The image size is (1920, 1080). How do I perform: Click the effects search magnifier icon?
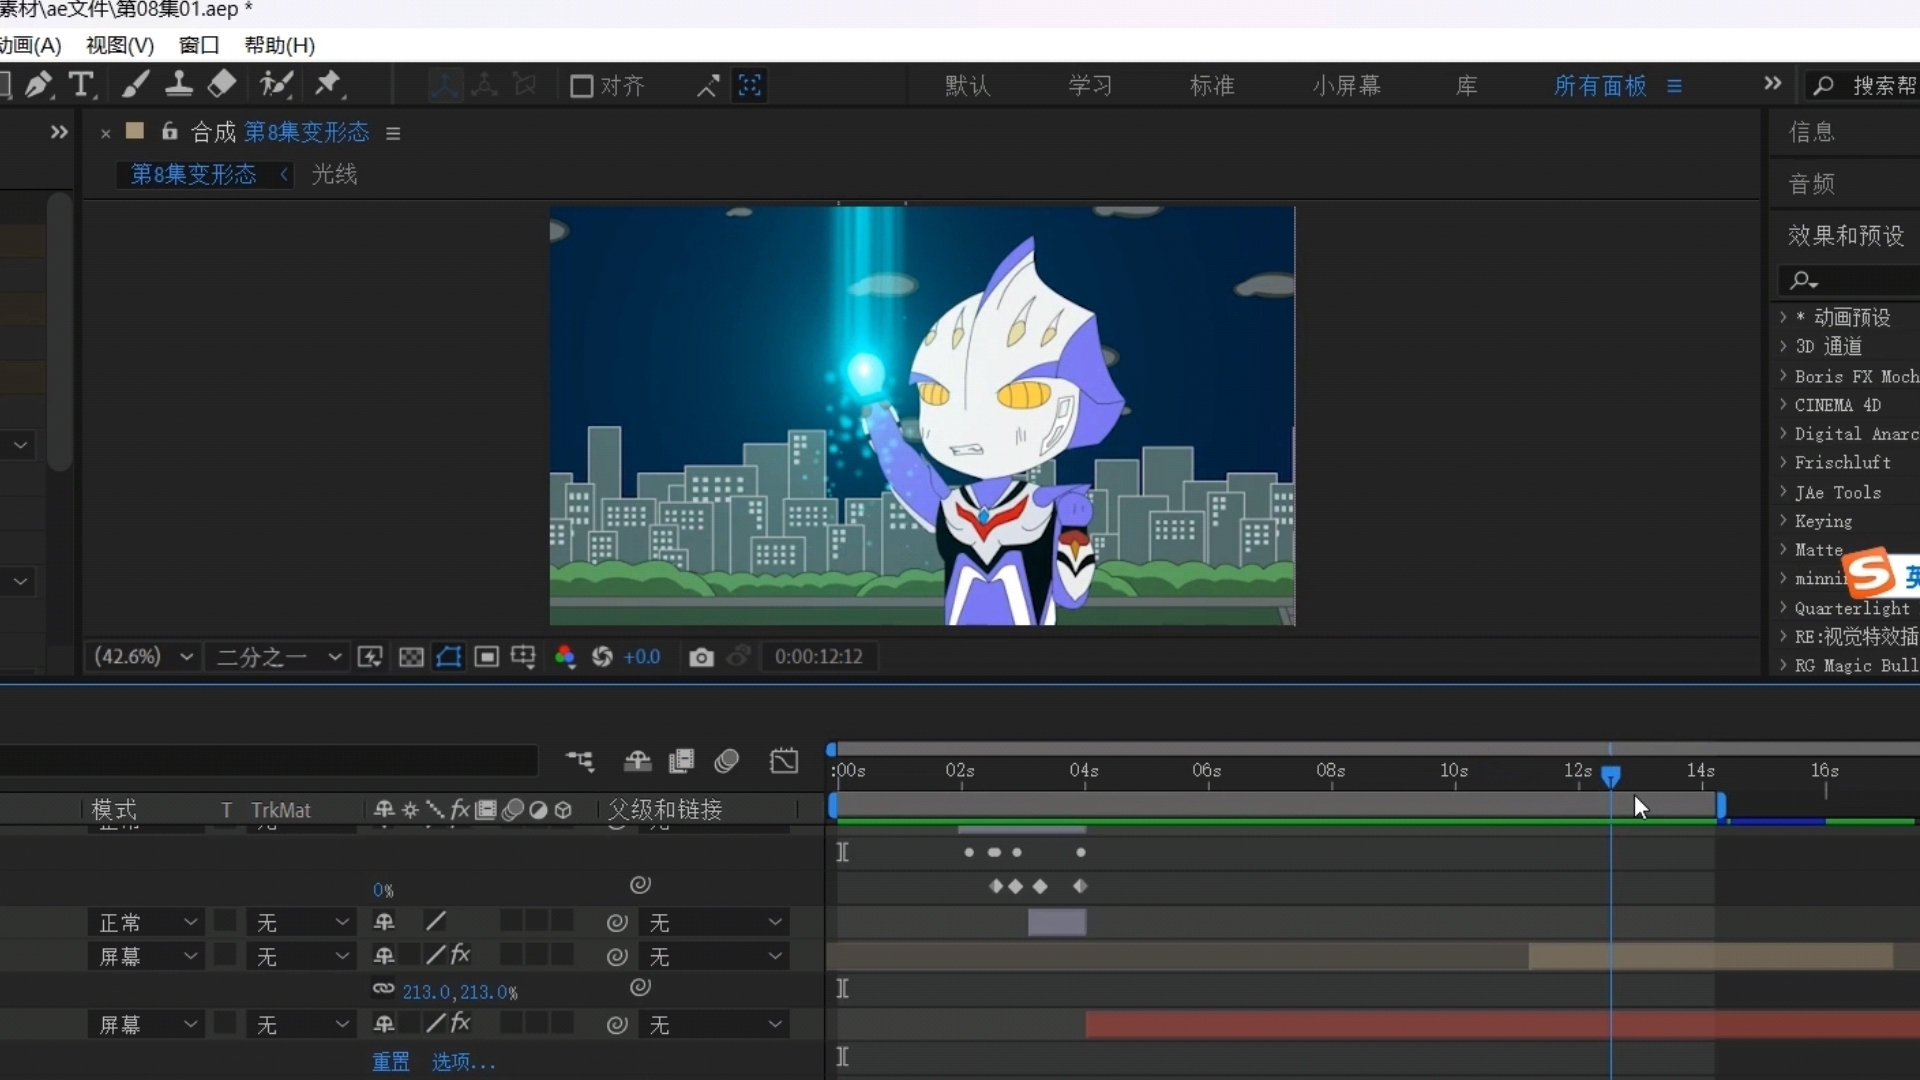coord(1803,280)
